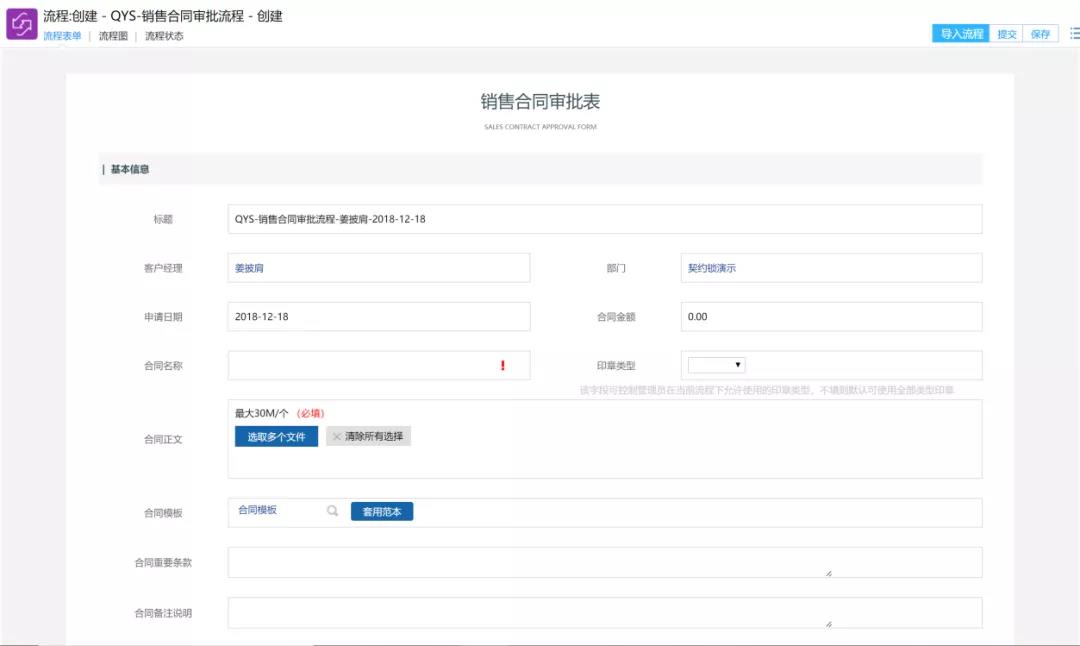Click the 姜披肩 customer manager link
Viewport: 1080px width, 646px height.
[x=249, y=268]
